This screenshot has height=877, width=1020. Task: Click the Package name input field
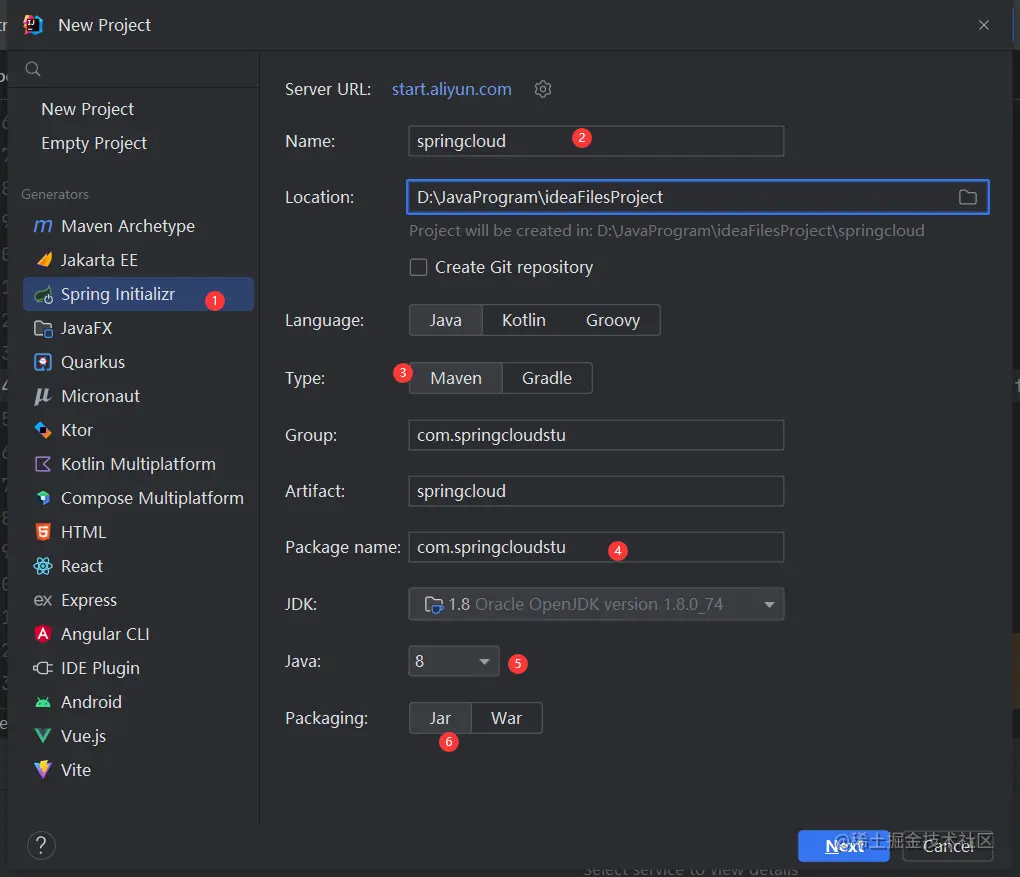pyautogui.click(x=596, y=547)
